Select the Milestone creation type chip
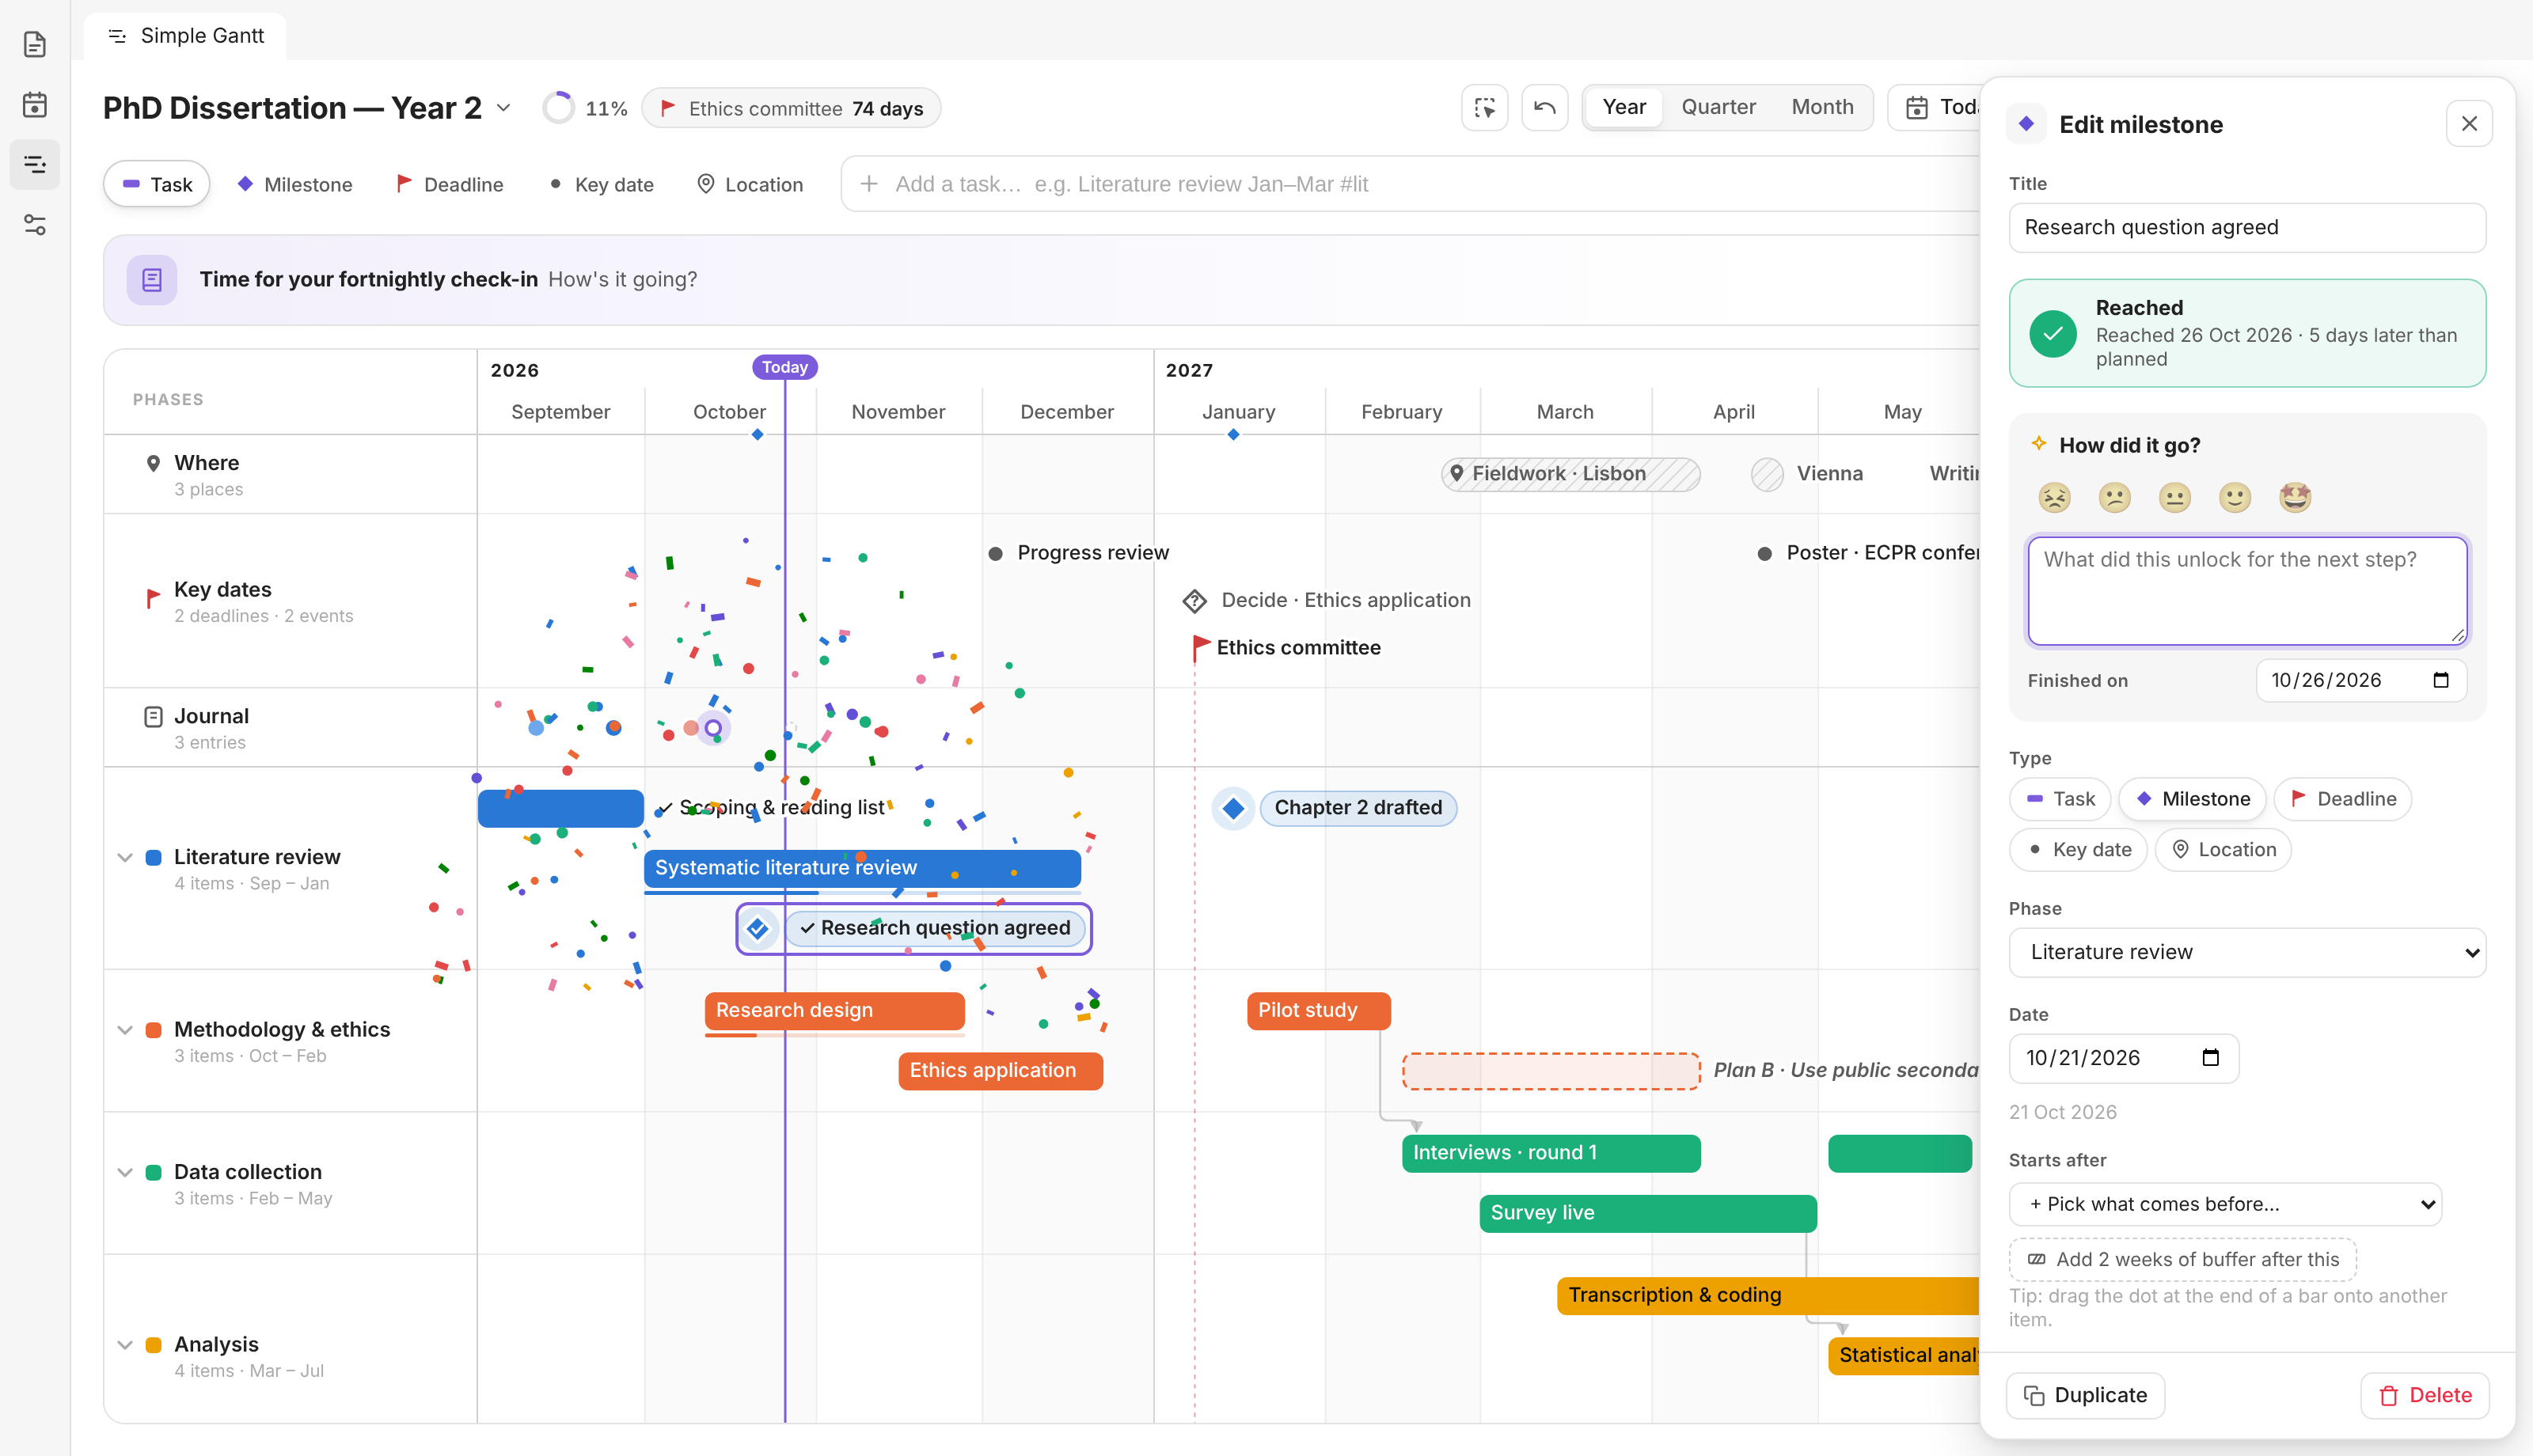 coord(294,184)
